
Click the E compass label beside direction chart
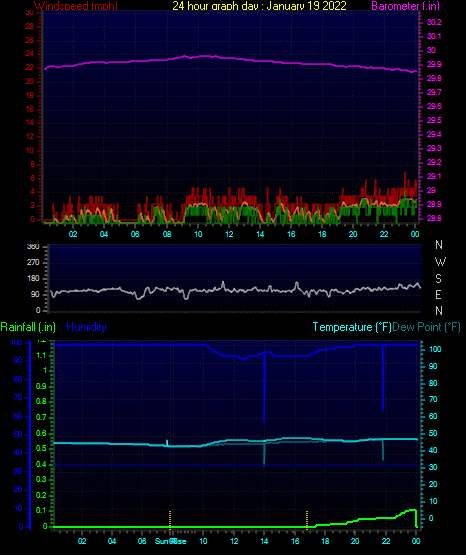click(438, 294)
